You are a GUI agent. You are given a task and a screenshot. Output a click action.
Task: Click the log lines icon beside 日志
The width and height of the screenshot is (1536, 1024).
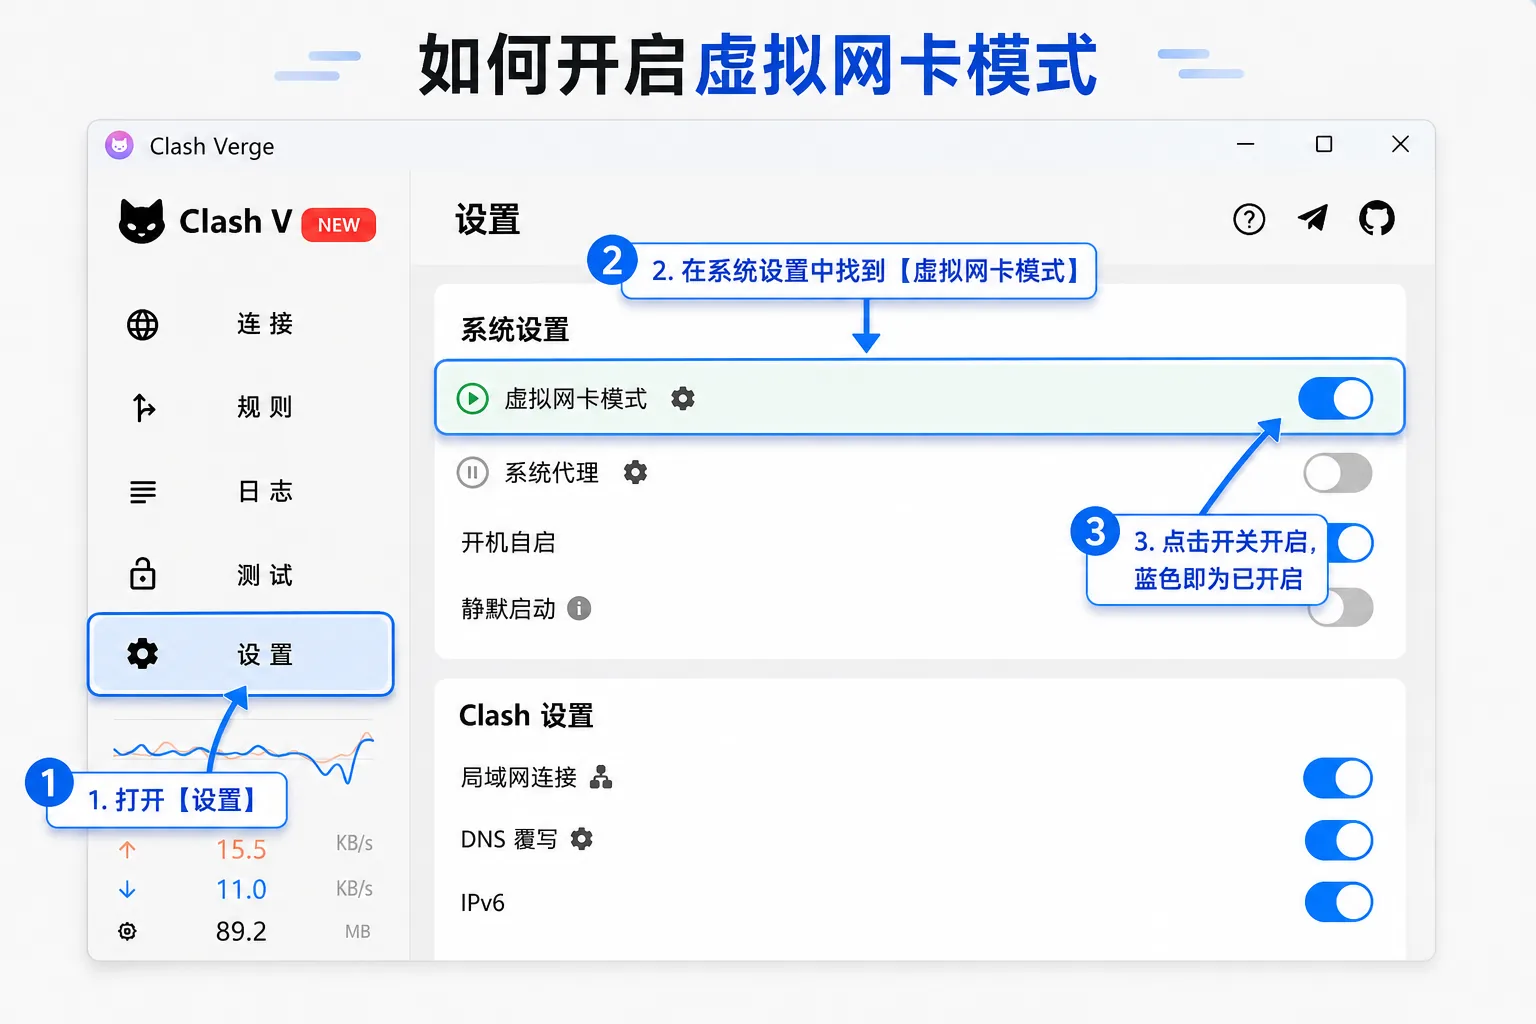coord(143,492)
